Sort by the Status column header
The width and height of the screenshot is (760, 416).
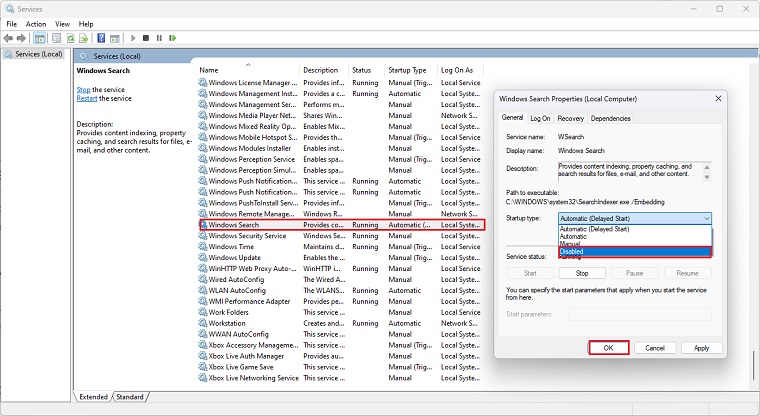[x=366, y=70]
